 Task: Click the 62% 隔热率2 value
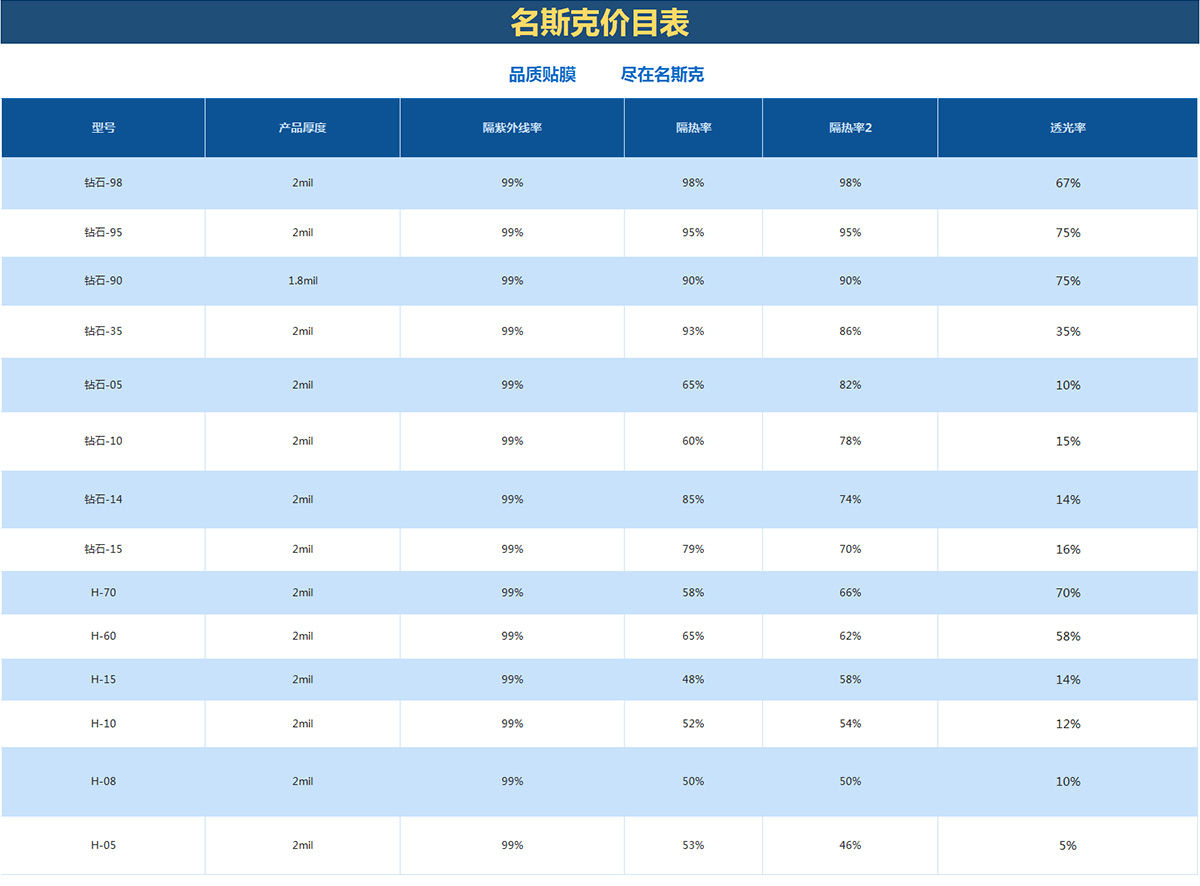[850, 636]
